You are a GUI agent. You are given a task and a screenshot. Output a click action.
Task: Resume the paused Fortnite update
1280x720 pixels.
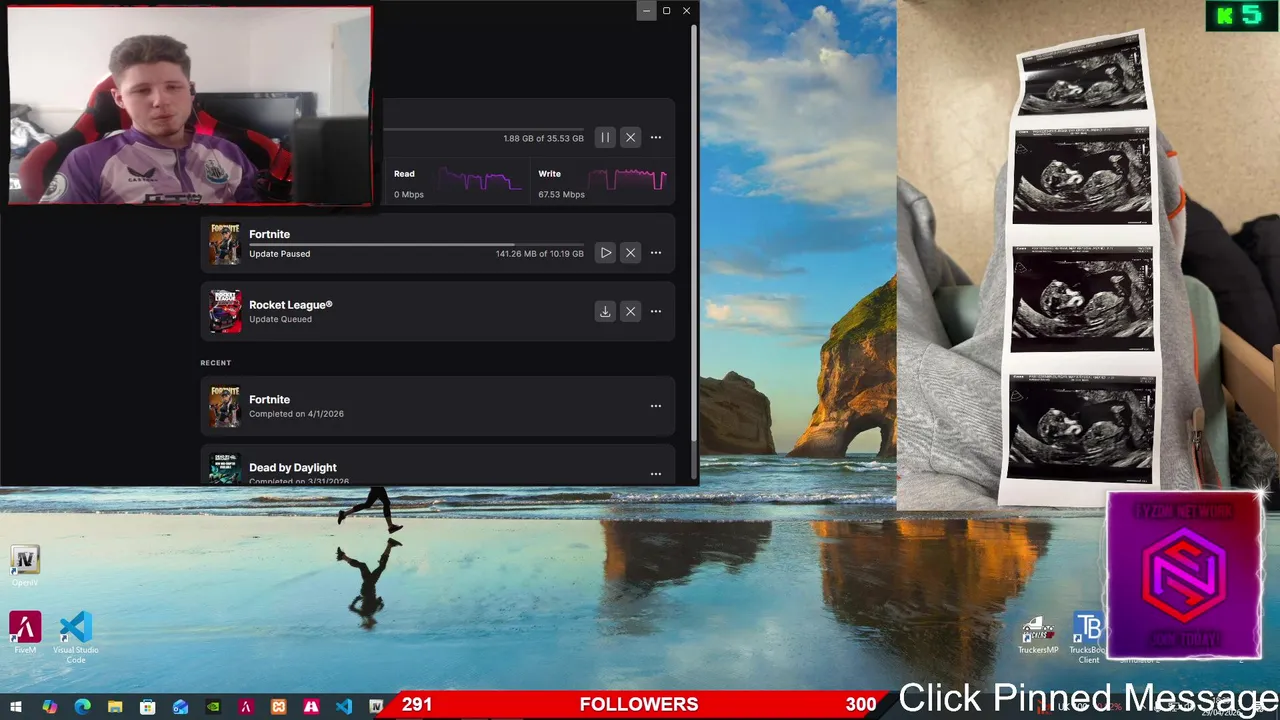tap(605, 253)
